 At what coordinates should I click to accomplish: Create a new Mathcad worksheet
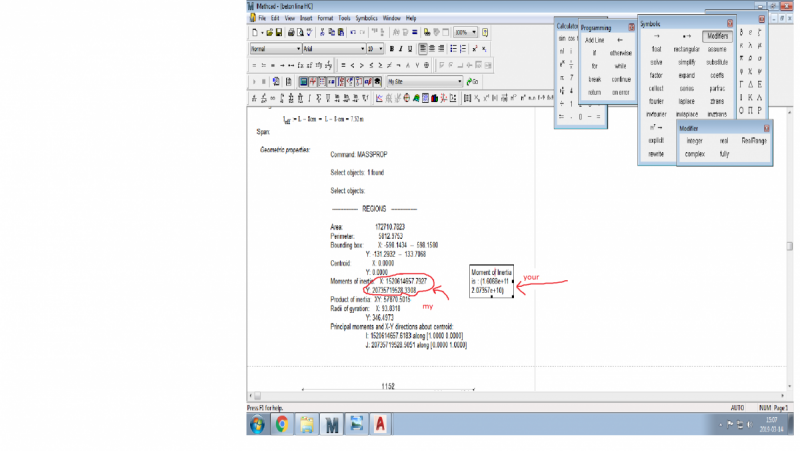pos(255,32)
